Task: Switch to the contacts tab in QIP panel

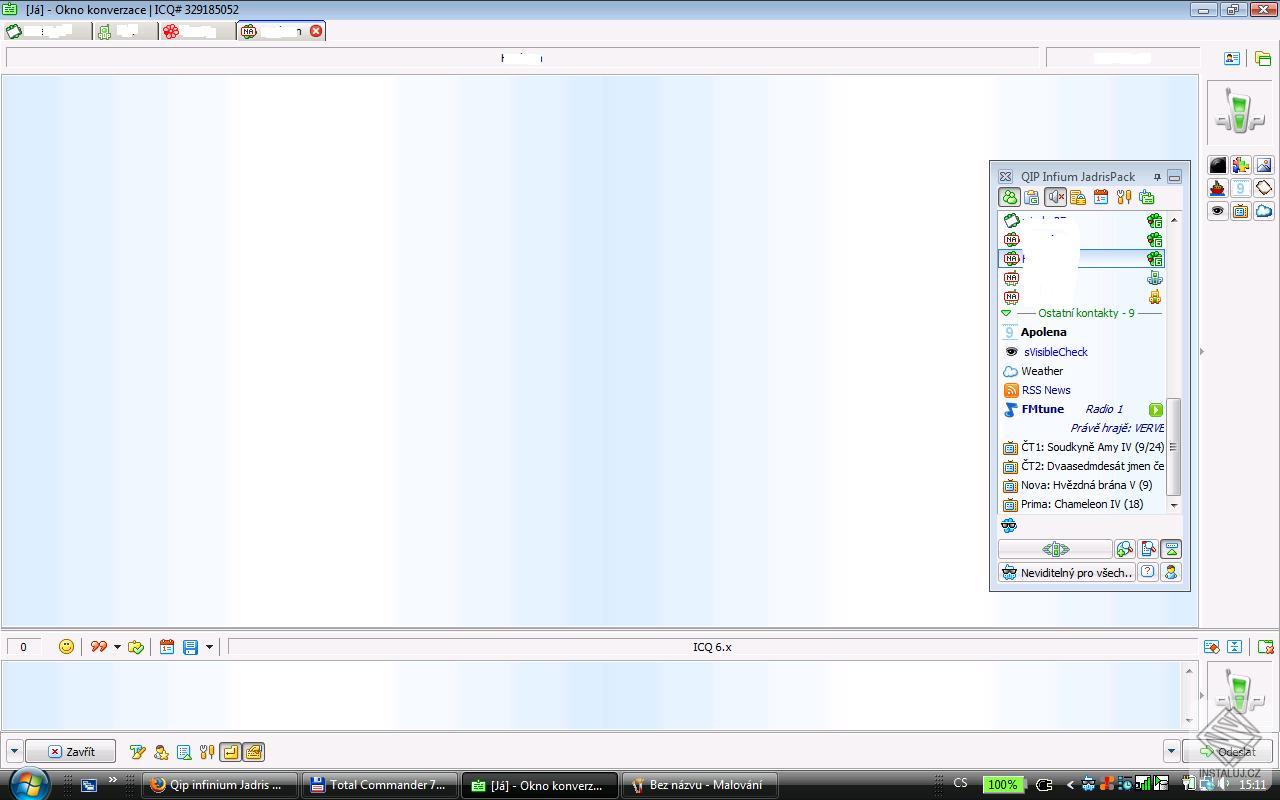Action: pos(1009,197)
